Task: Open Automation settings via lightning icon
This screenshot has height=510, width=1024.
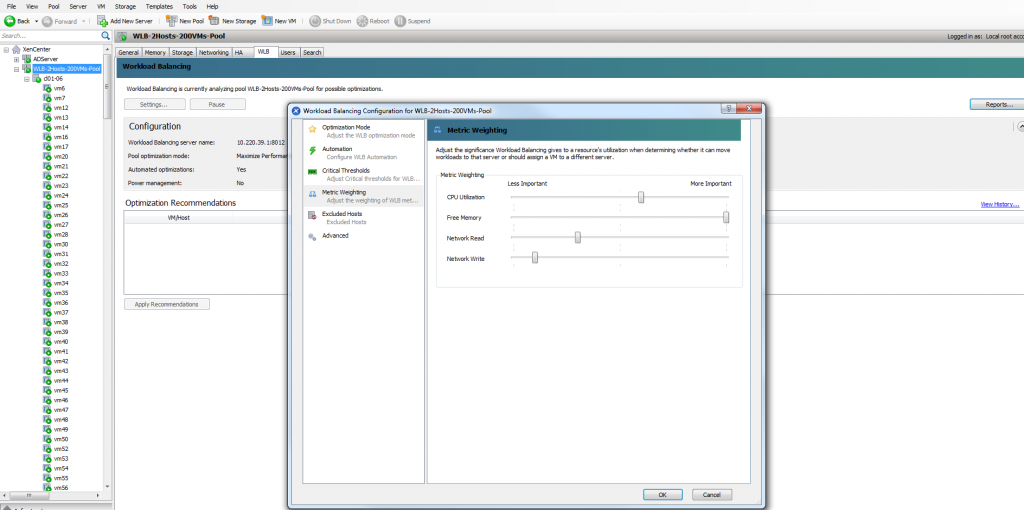Action: [313, 152]
